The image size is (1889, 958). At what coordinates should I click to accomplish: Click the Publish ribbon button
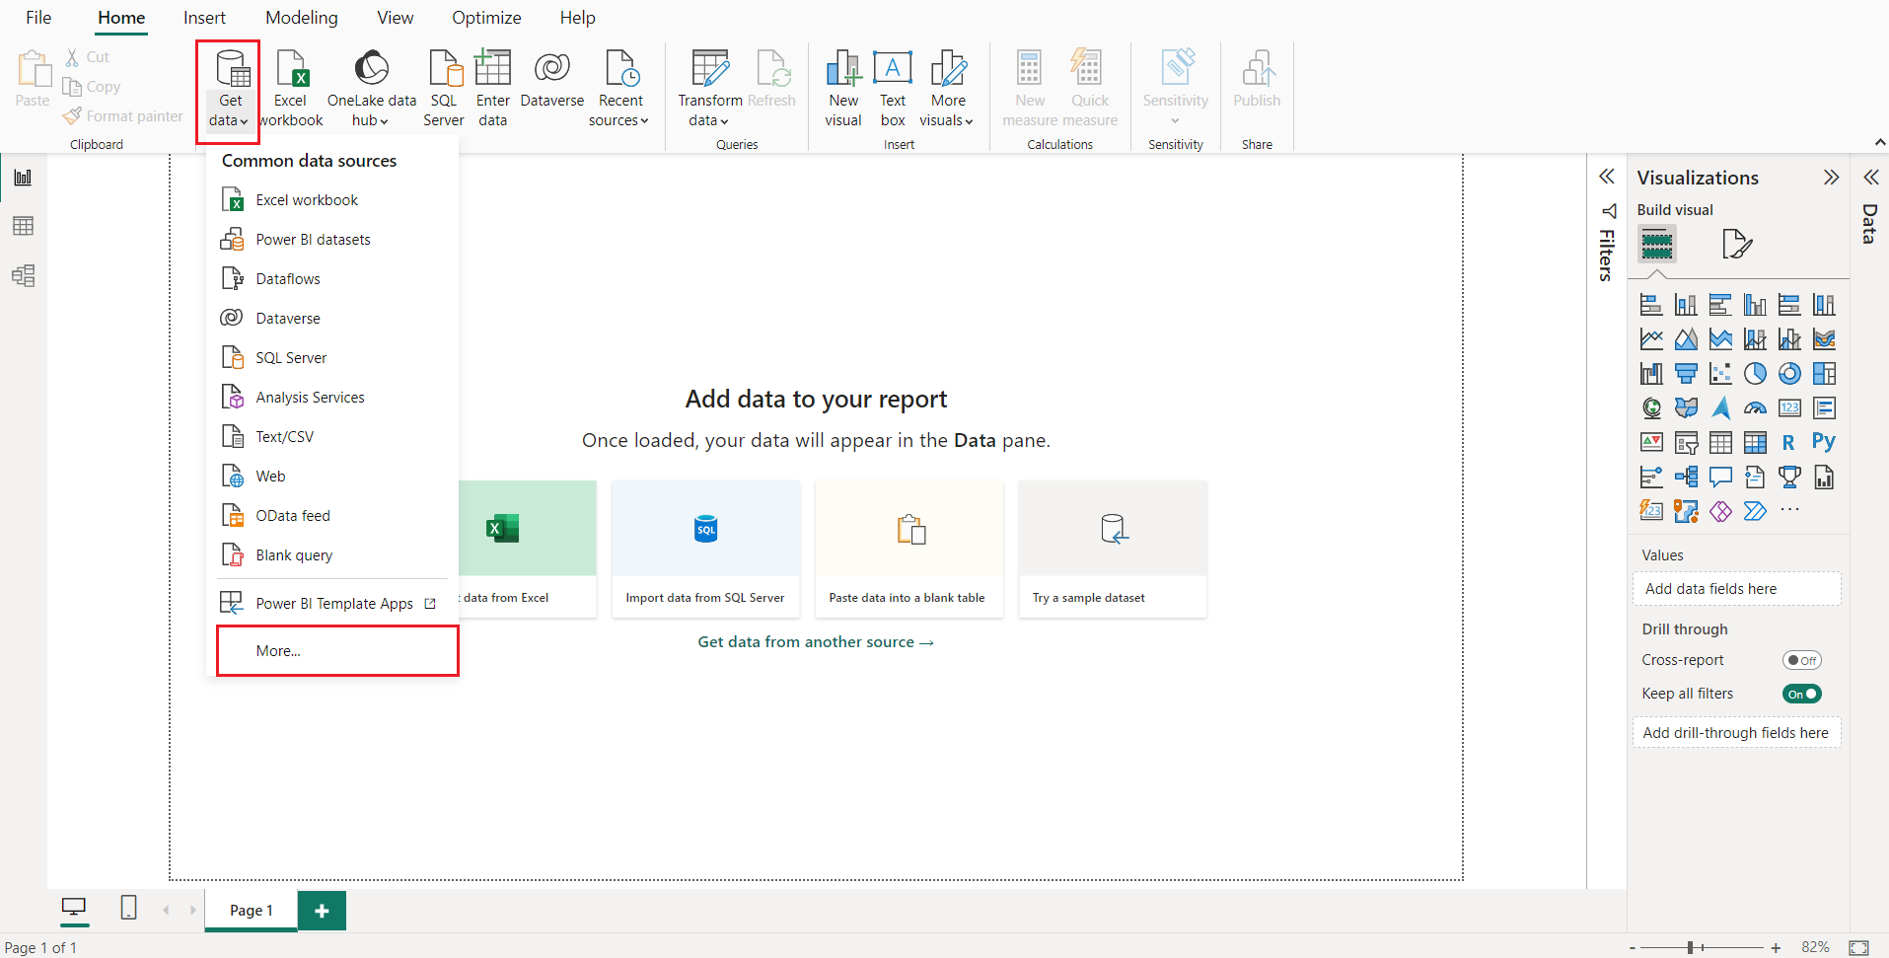1257,80
